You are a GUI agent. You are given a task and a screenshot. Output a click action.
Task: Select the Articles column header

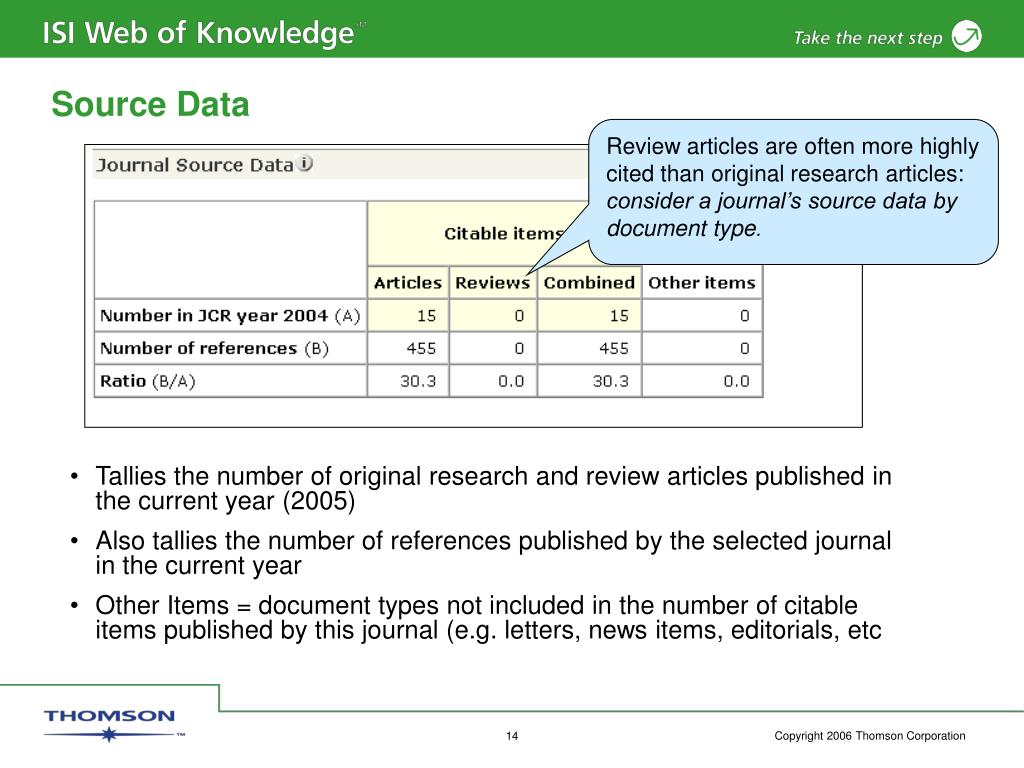tap(408, 283)
